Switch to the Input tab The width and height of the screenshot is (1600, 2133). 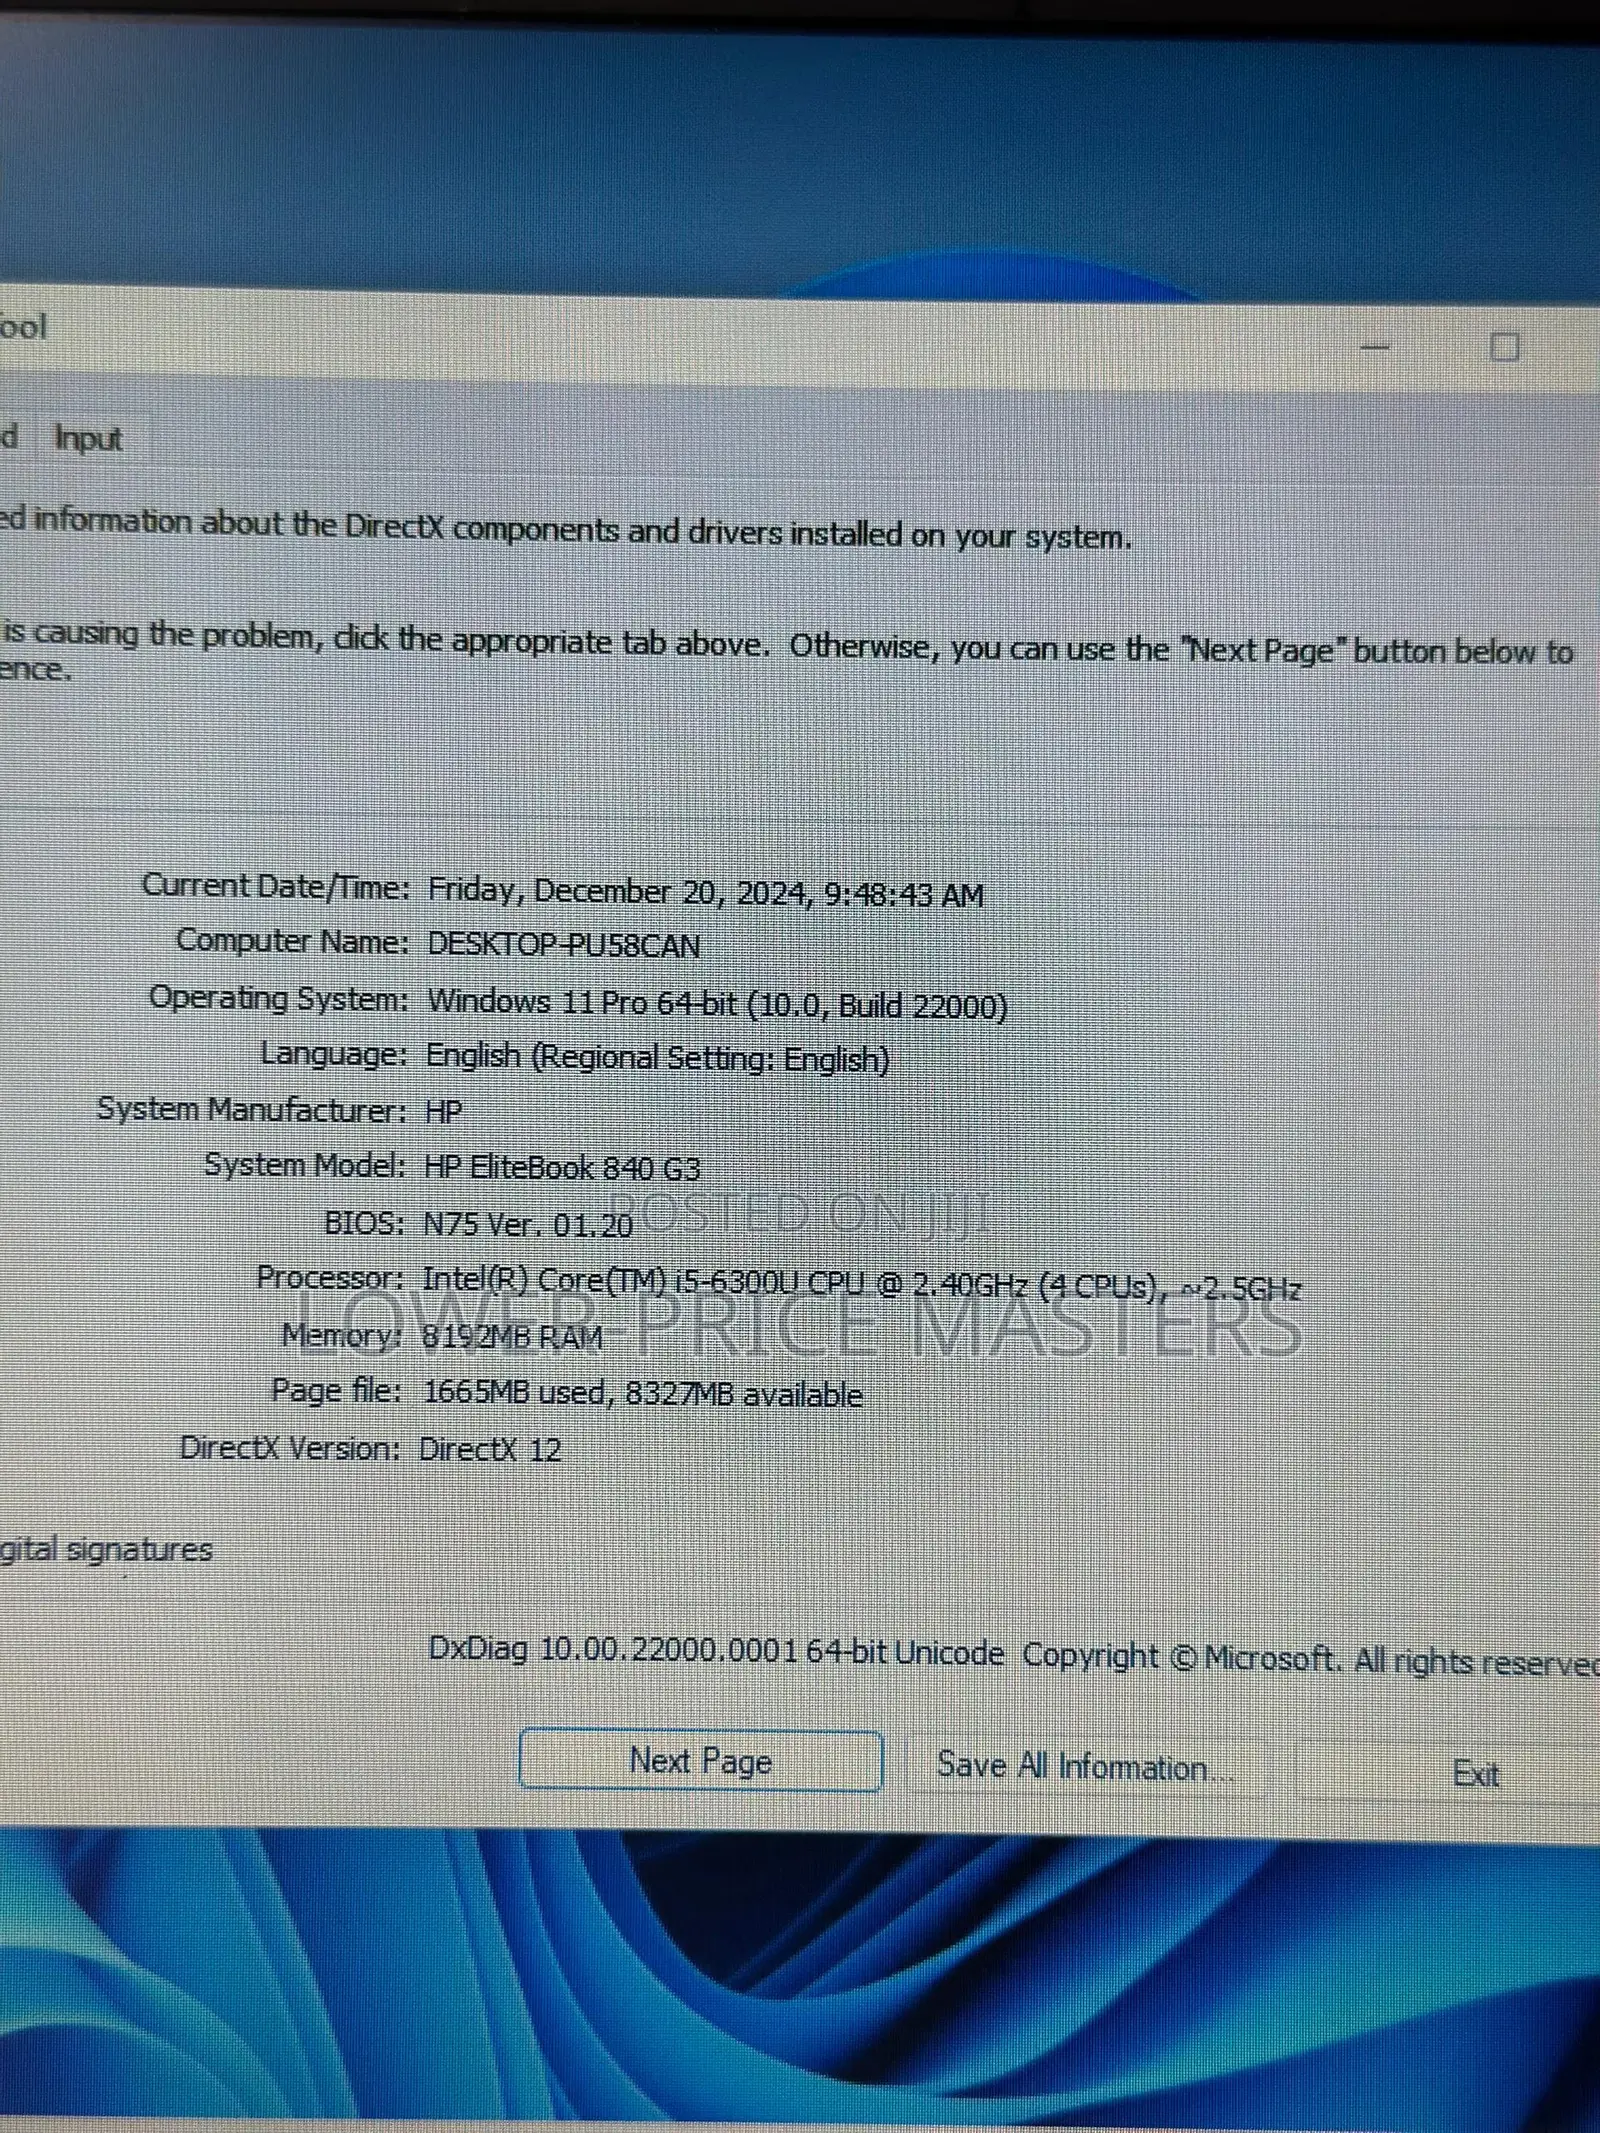[88, 438]
